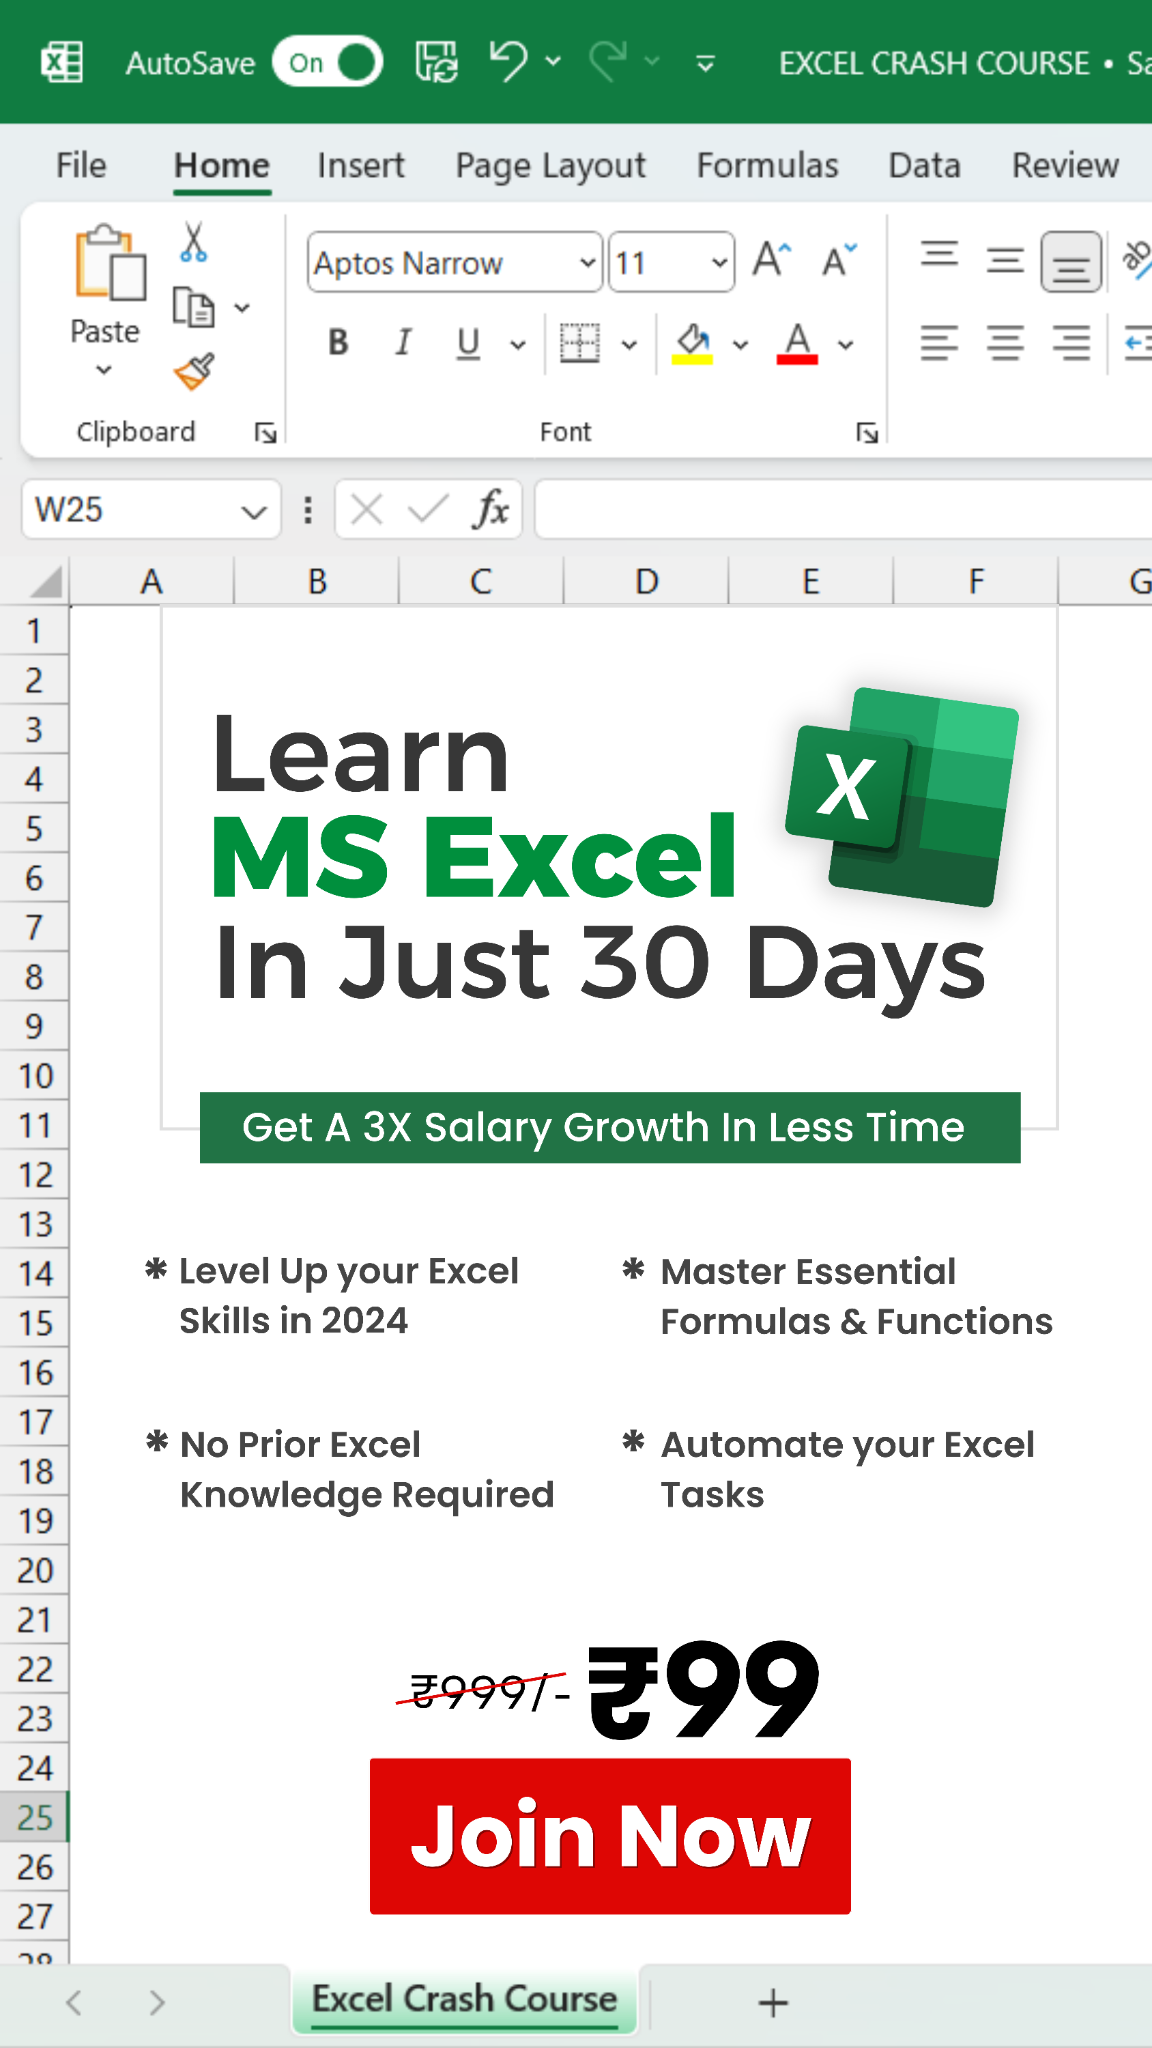Go to the Formulas tab

(768, 165)
